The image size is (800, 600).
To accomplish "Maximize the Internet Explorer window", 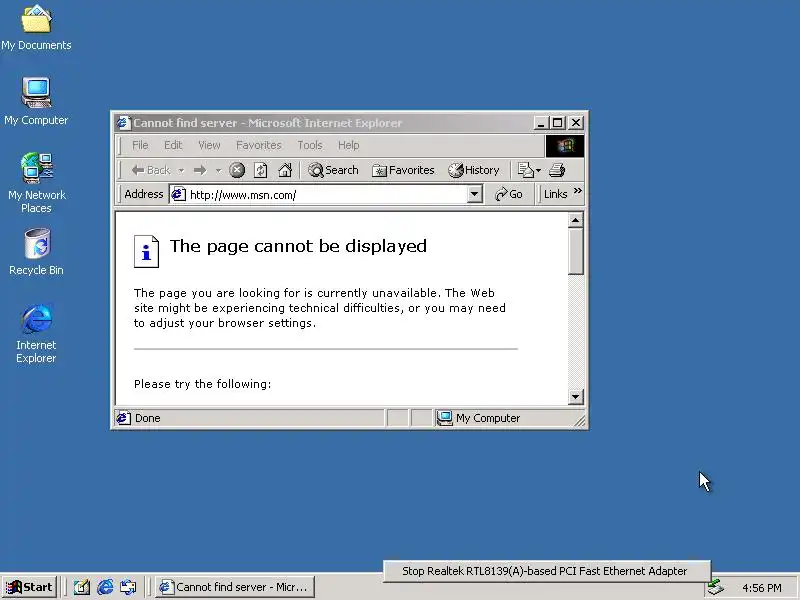I will 558,123.
